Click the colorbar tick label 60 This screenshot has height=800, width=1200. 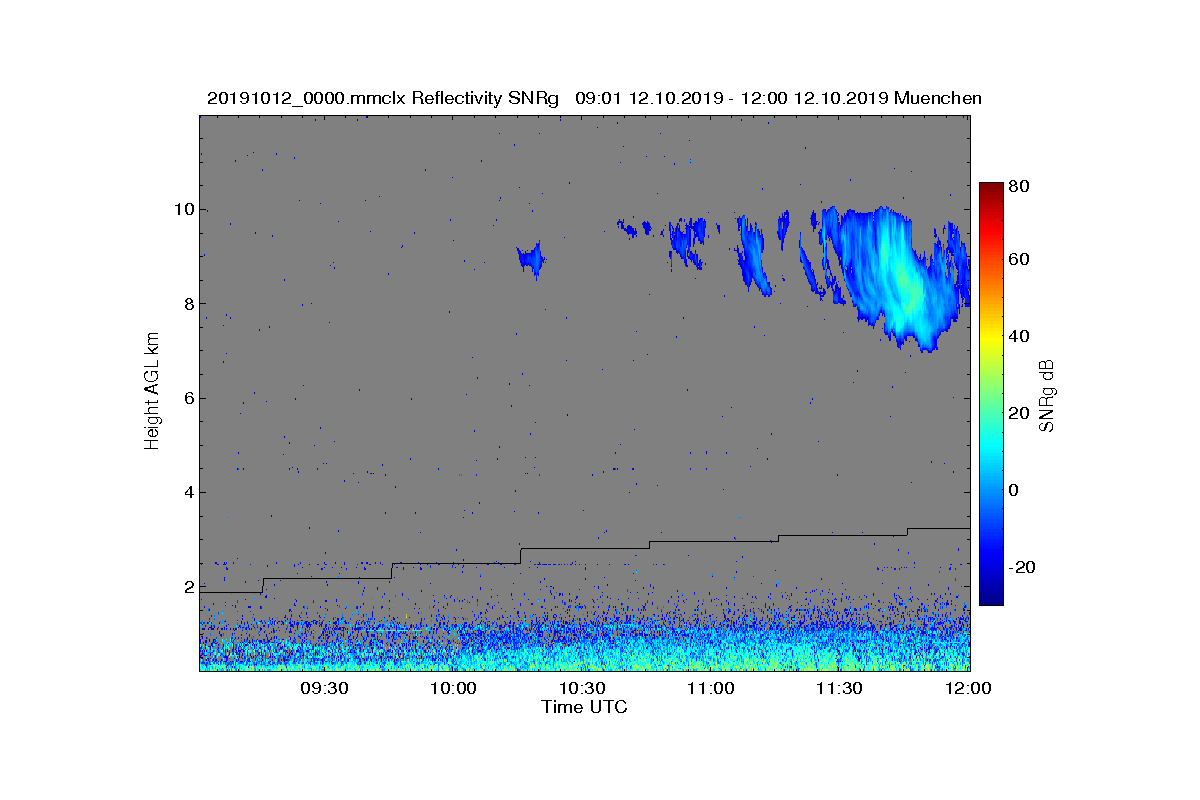pos(1020,260)
